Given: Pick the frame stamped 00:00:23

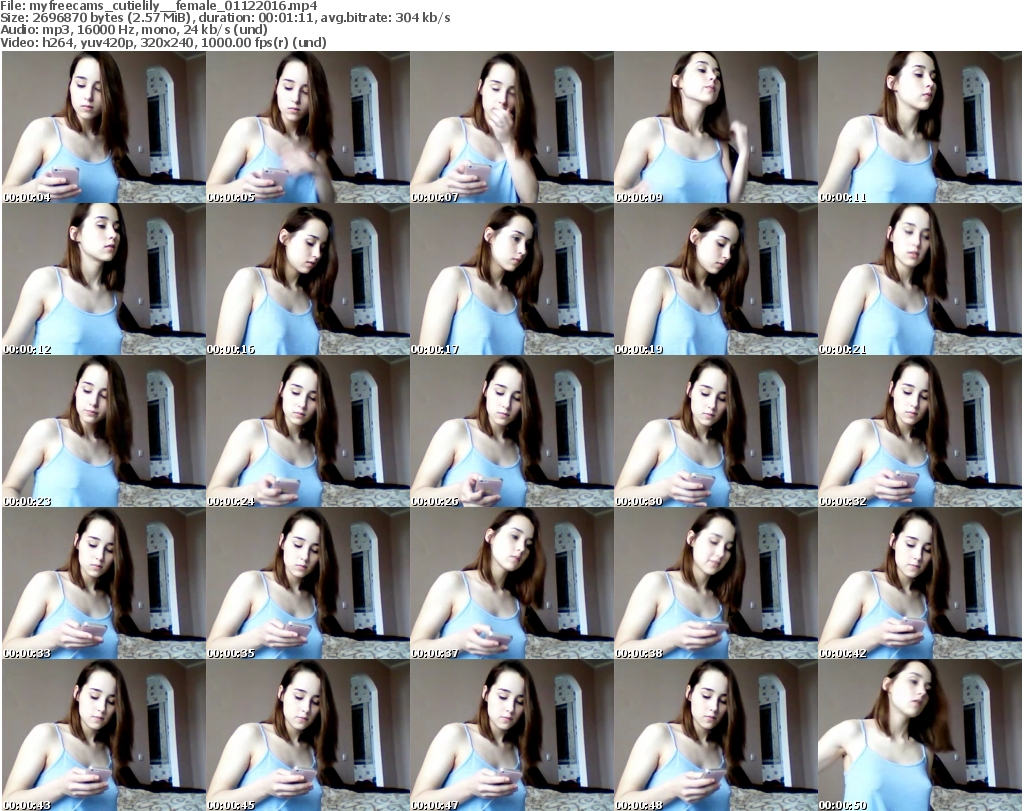Looking at the screenshot, I should 104,432.
